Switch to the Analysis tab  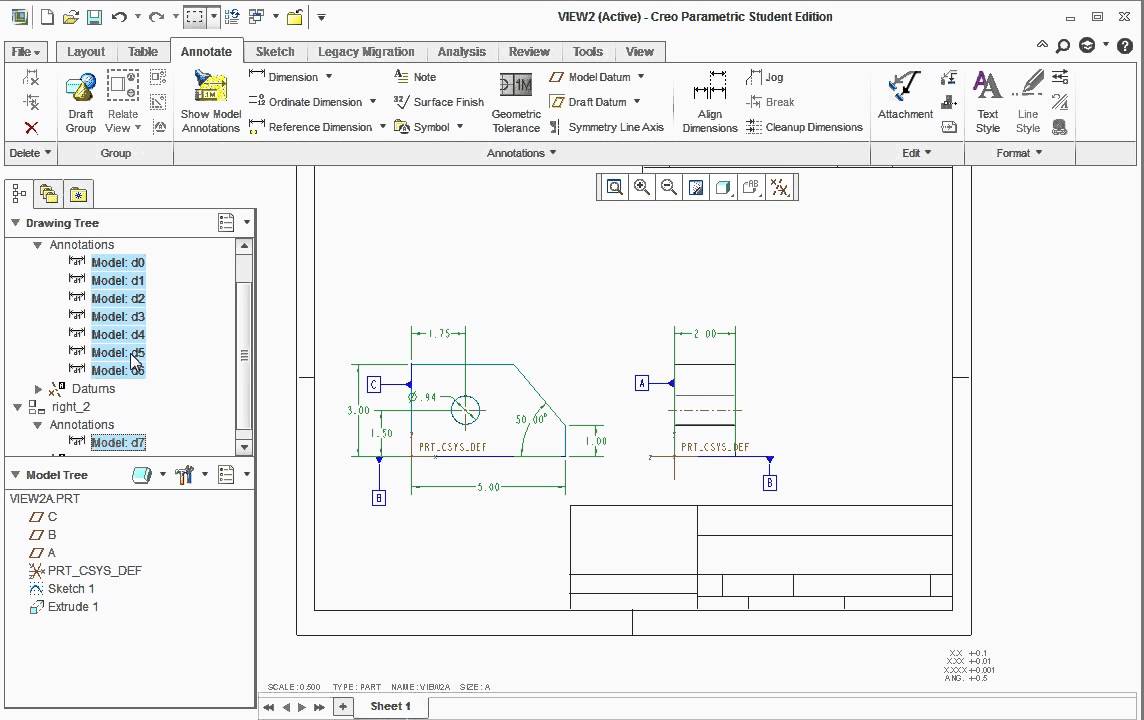click(462, 52)
